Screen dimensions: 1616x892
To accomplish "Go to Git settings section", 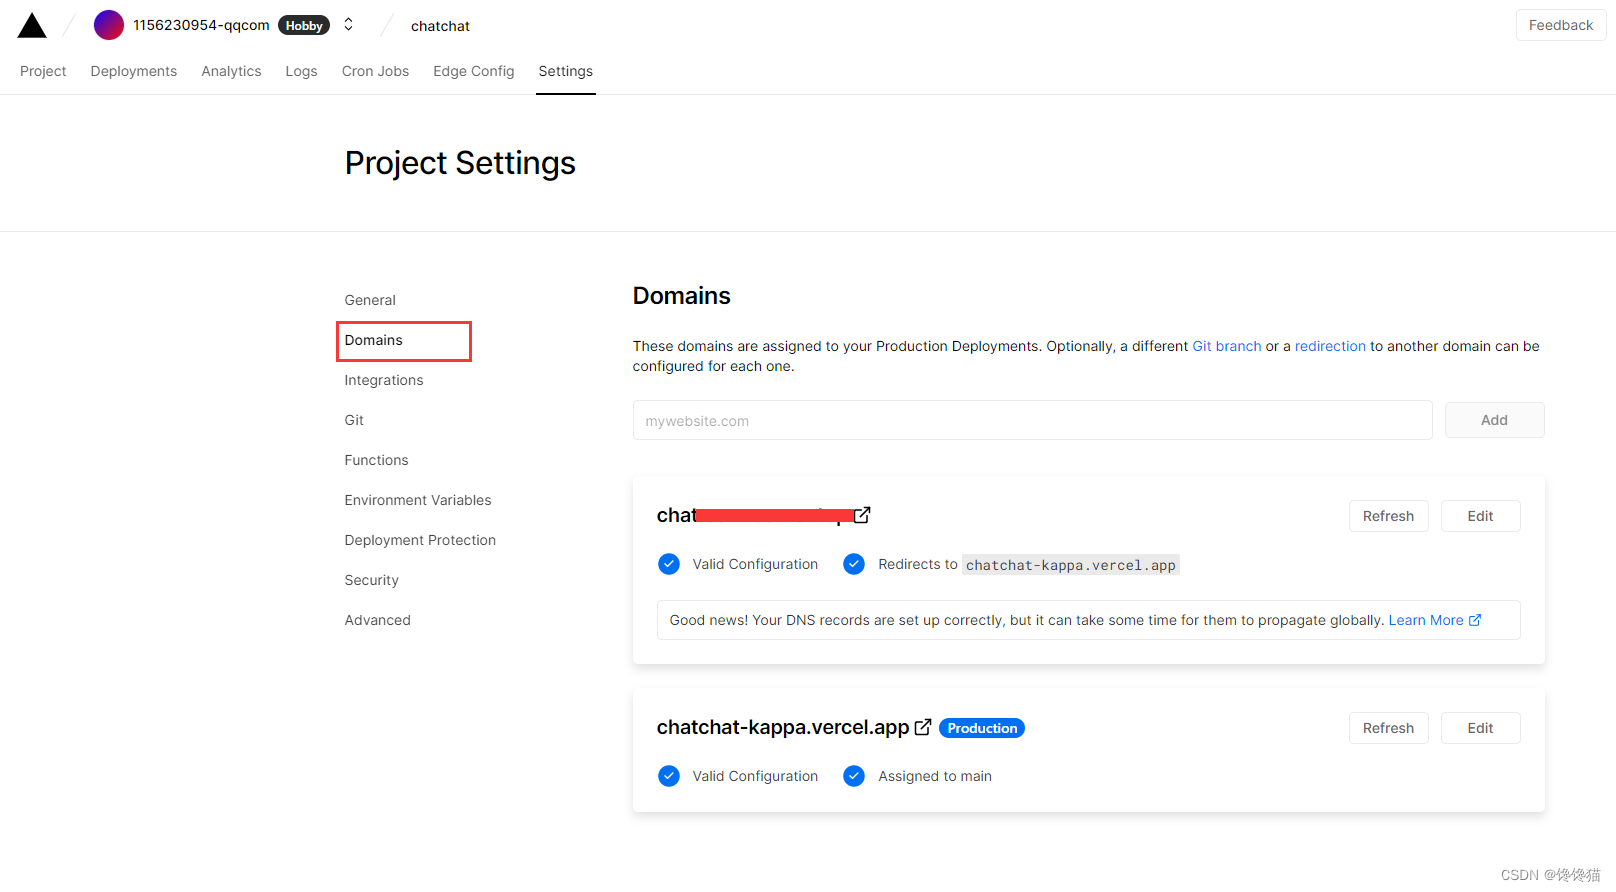I will coord(354,420).
